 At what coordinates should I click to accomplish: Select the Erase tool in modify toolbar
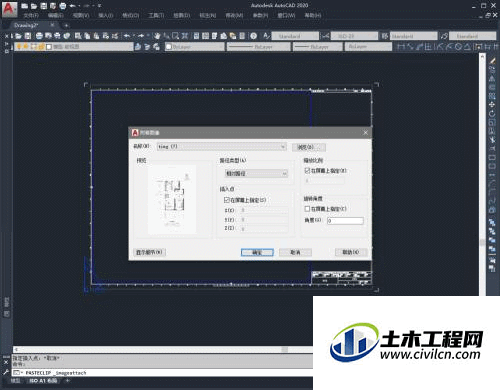pos(492,61)
